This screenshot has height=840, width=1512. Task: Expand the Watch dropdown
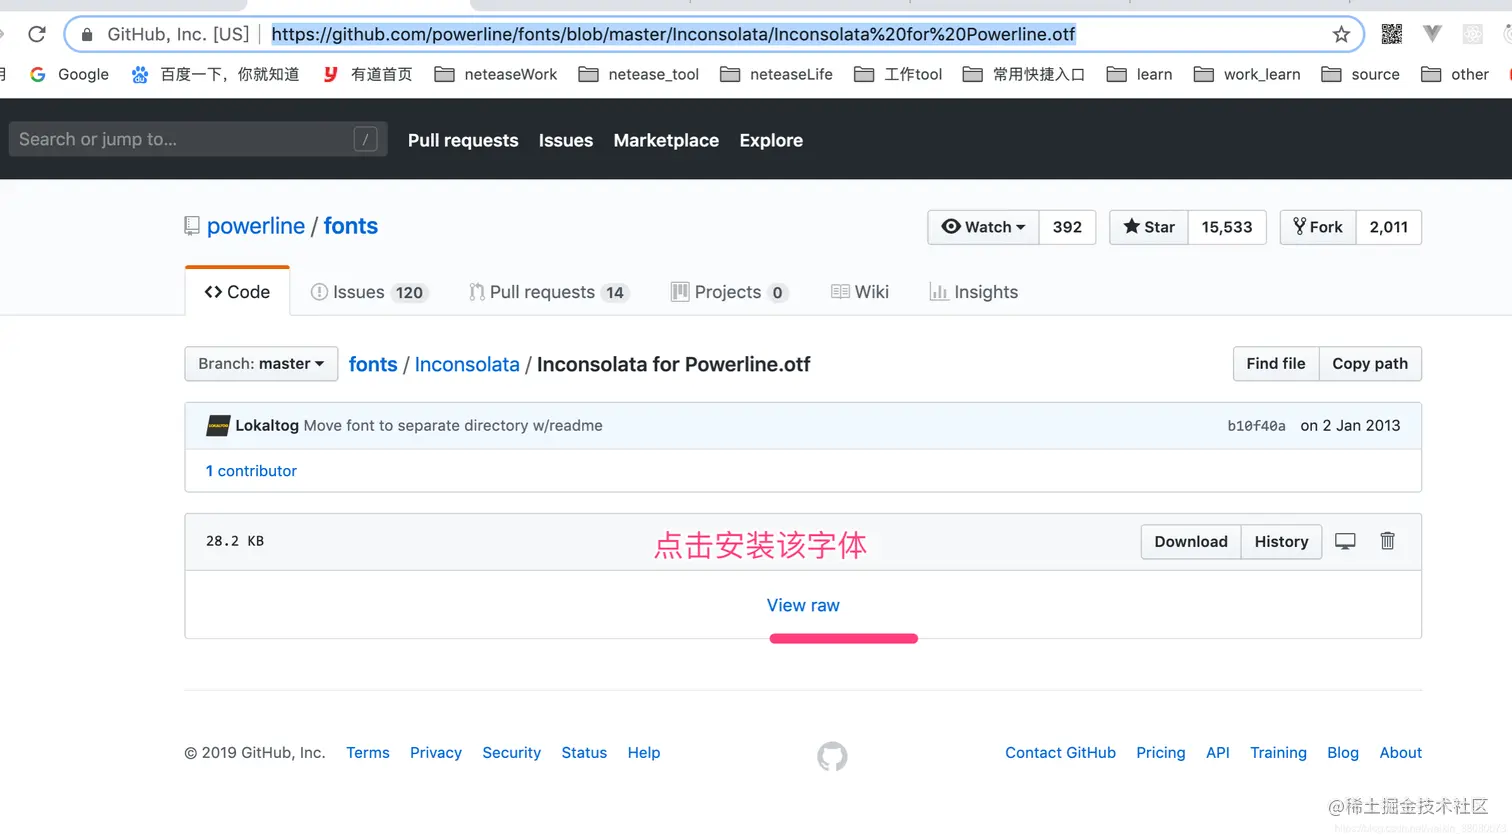pyautogui.click(x=984, y=227)
